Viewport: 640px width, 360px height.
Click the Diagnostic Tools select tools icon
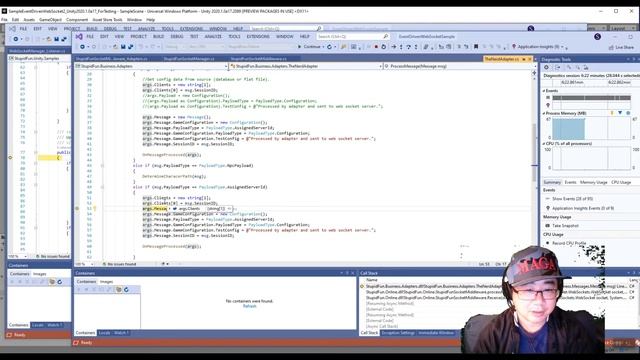click(x=558, y=67)
